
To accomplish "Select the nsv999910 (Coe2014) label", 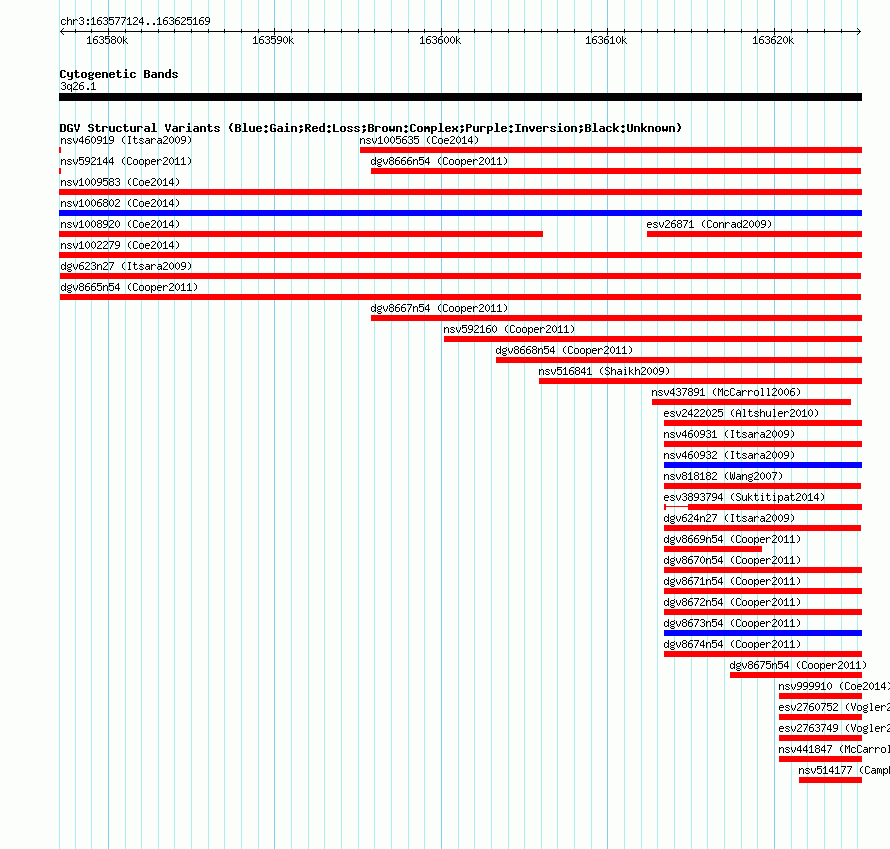I will point(834,686).
